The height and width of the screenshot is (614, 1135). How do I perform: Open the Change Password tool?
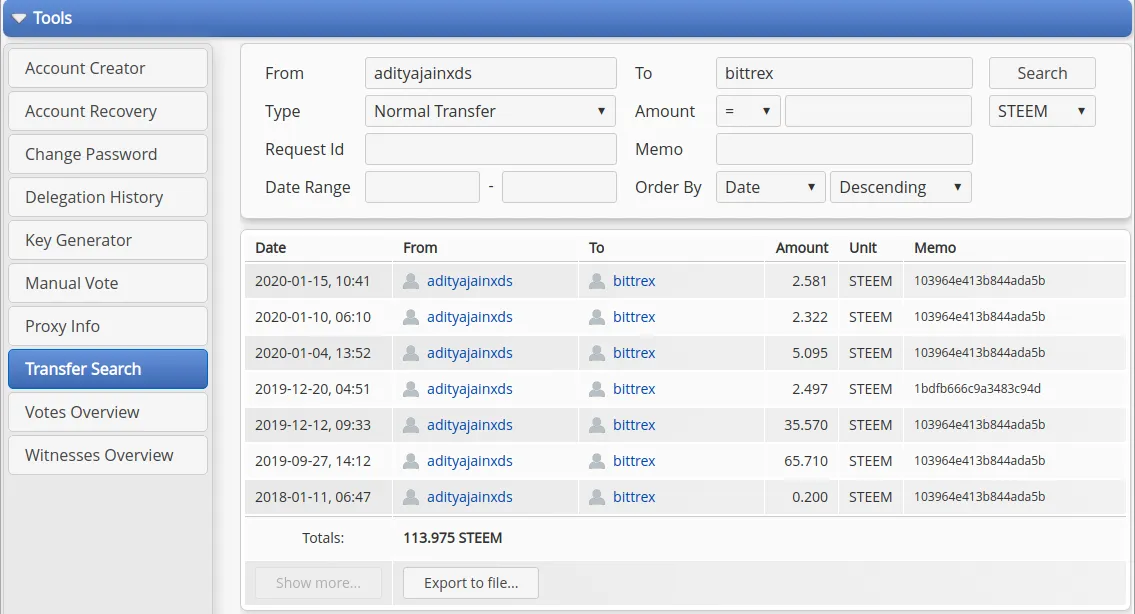[x=108, y=154]
